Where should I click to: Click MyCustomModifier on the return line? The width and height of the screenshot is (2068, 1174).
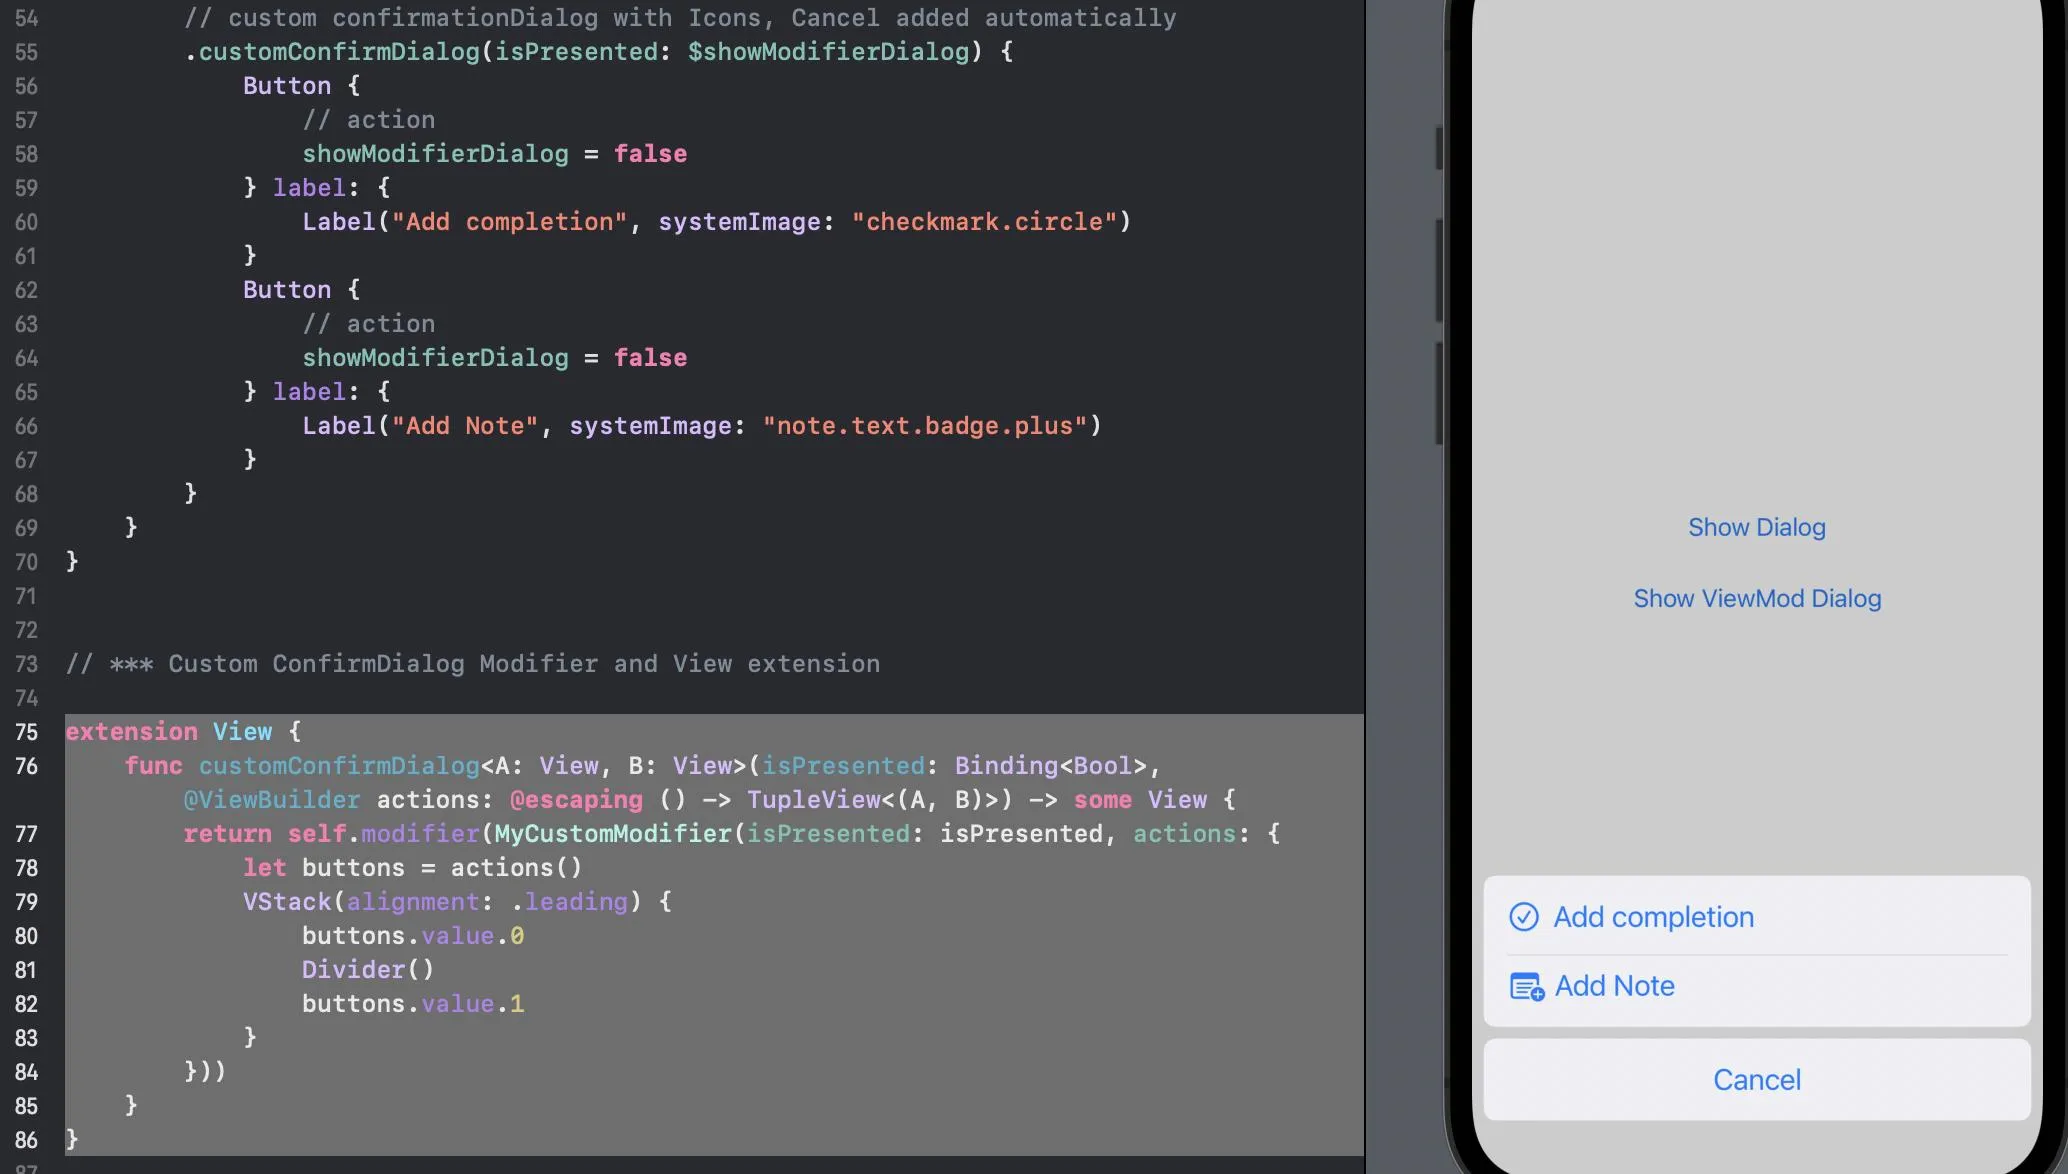(x=613, y=834)
